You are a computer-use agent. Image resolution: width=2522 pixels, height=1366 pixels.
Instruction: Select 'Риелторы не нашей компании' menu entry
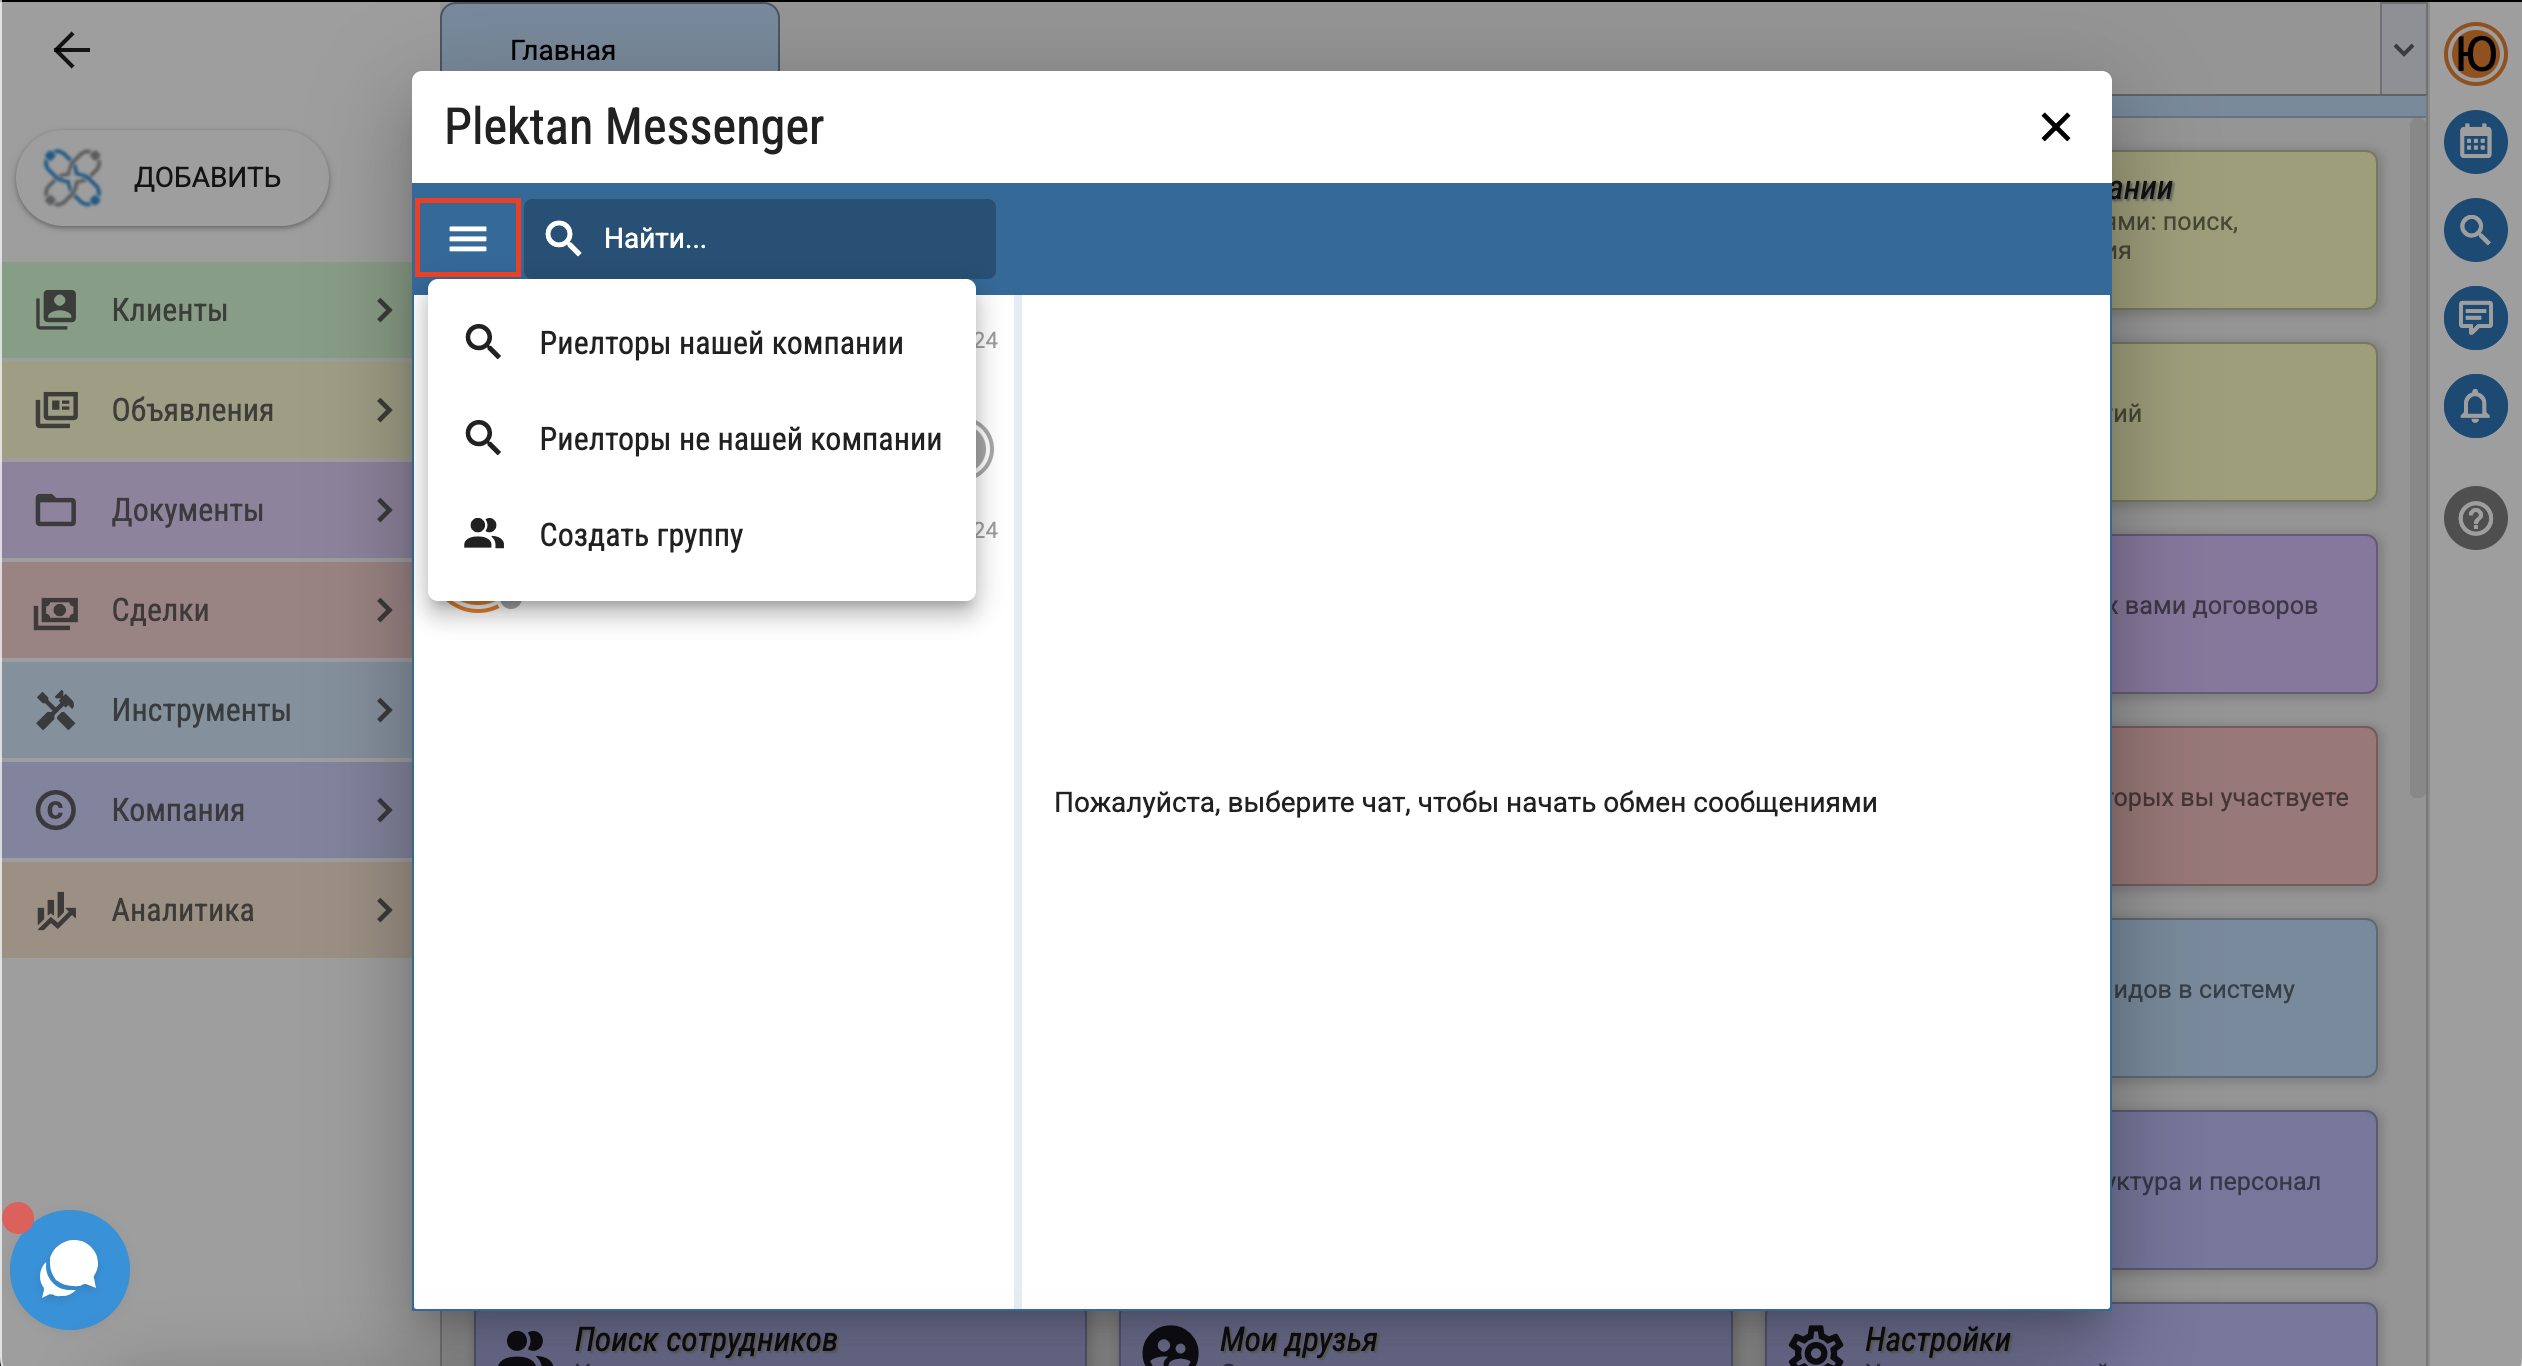[x=701, y=439]
